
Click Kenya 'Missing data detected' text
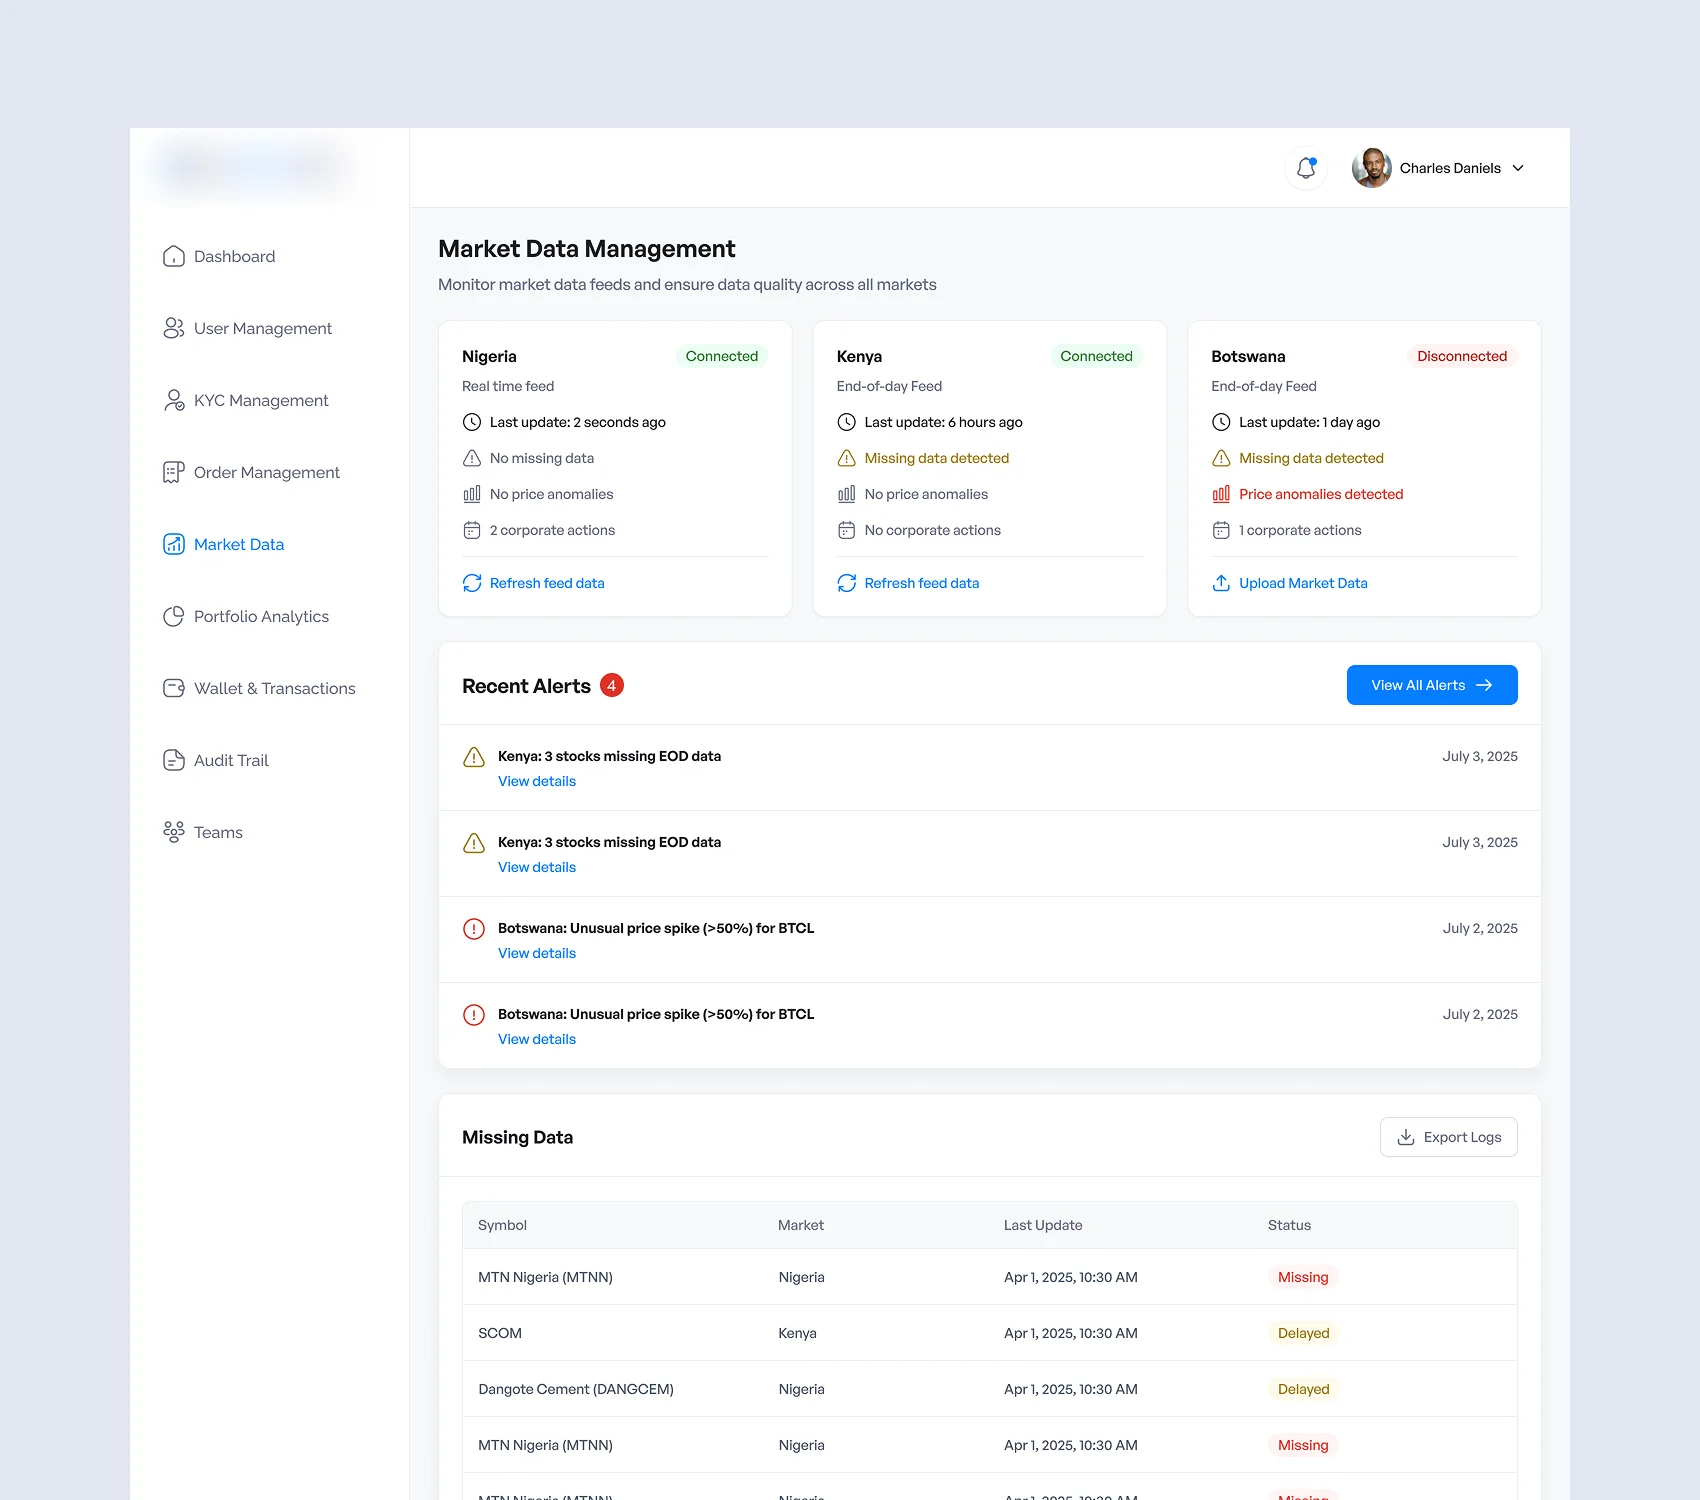(937, 458)
